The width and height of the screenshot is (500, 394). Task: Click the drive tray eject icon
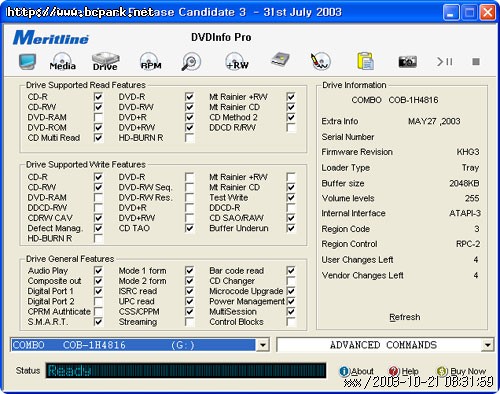click(x=280, y=60)
